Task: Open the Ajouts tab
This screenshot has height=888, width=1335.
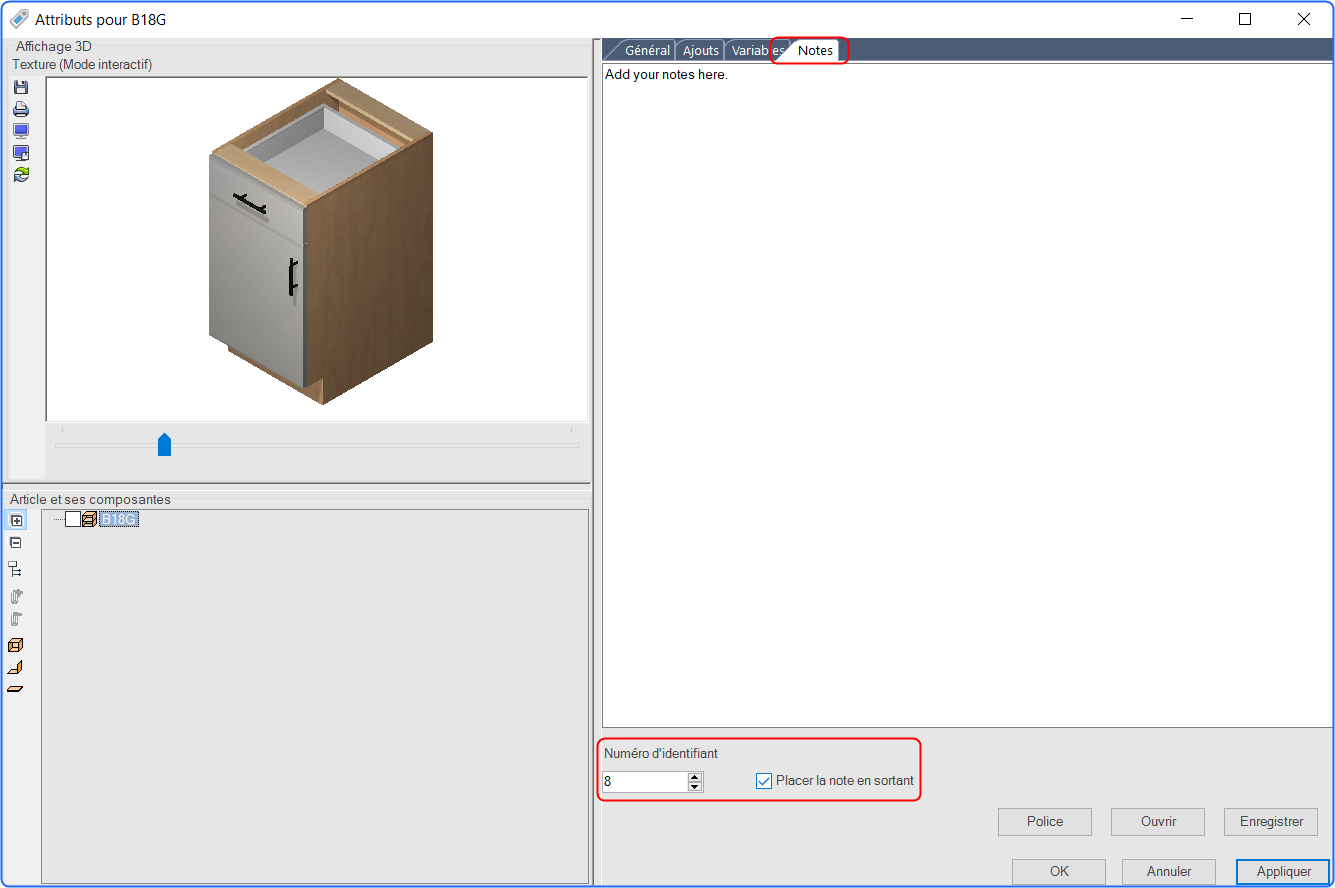Action: (x=701, y=51)
